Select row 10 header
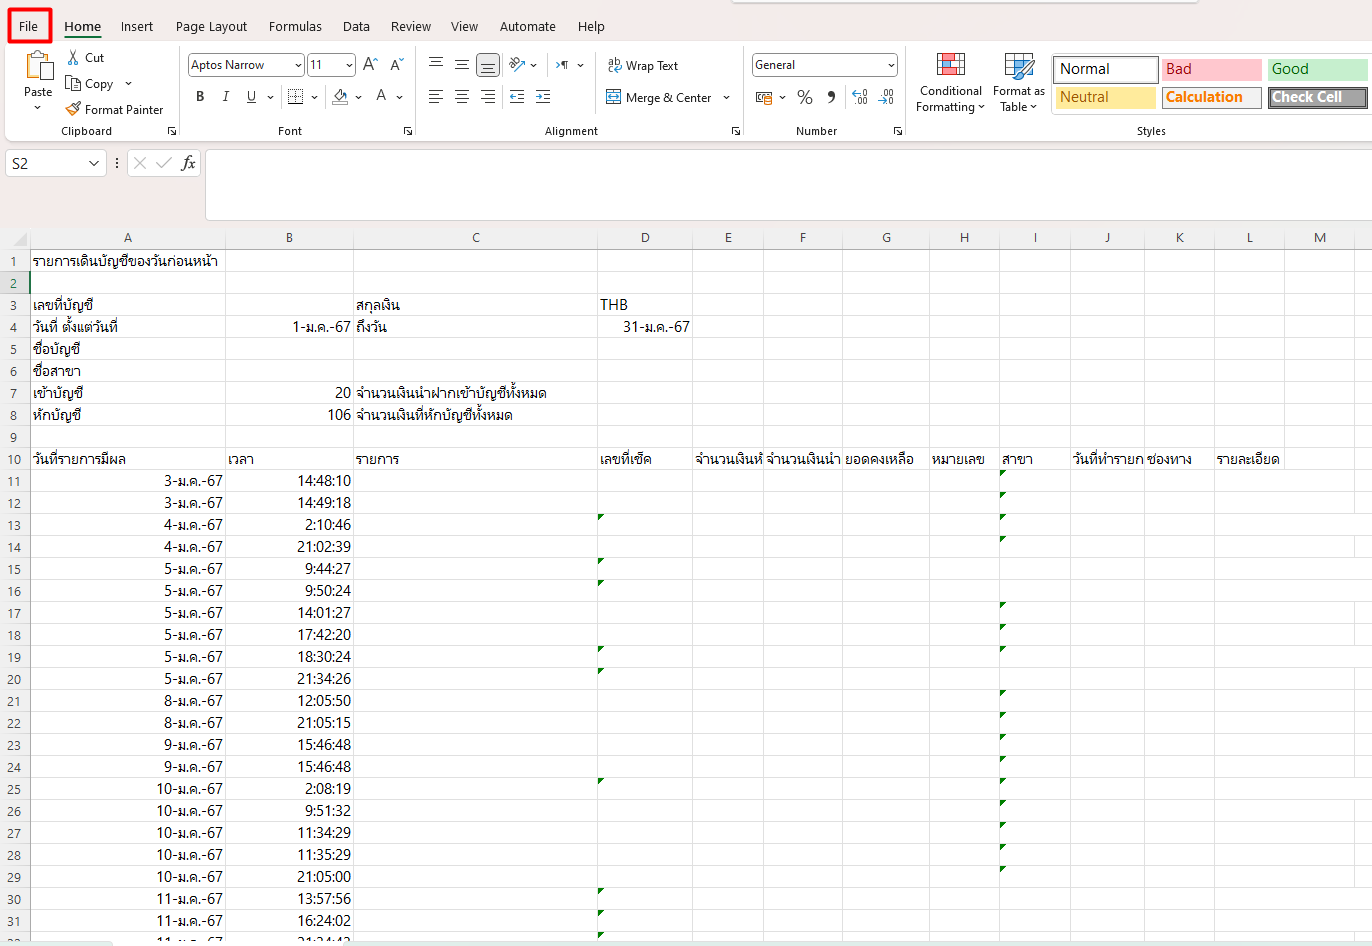The image size is (1372, 946). 14,459
